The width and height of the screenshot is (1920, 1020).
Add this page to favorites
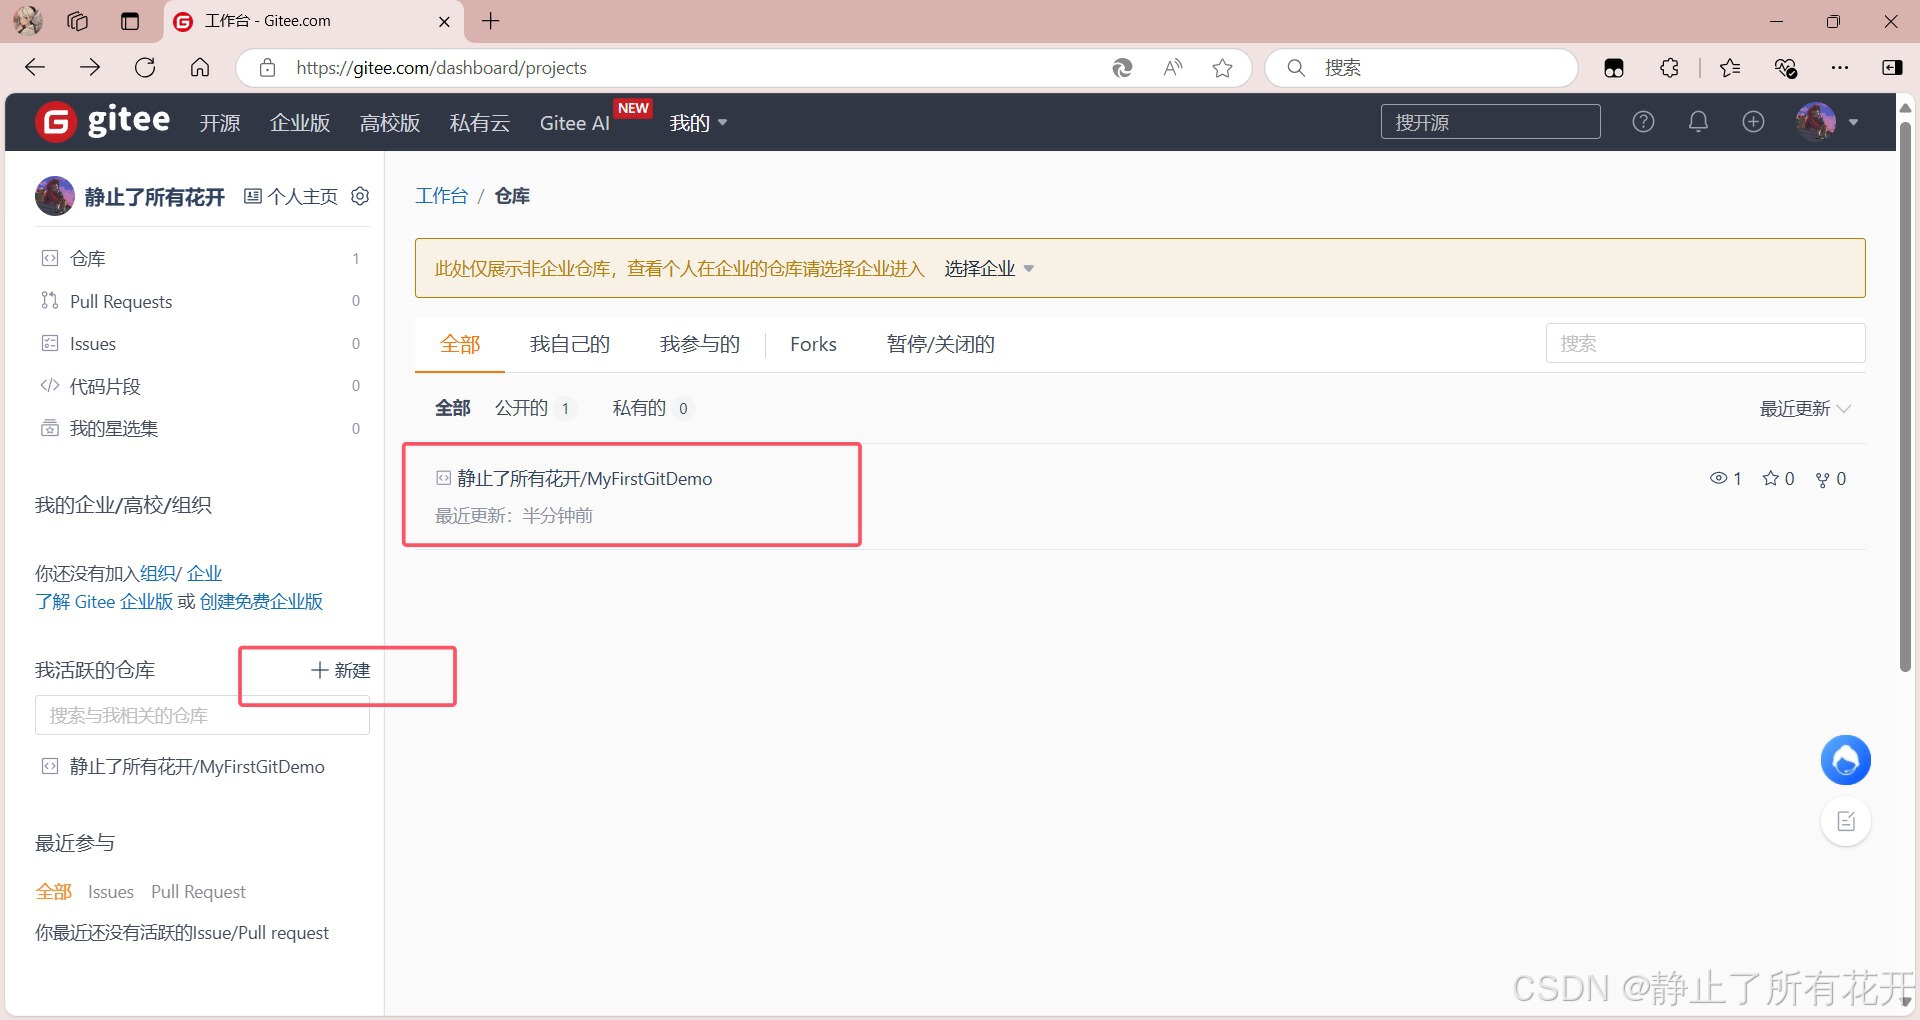point(1222,67)
